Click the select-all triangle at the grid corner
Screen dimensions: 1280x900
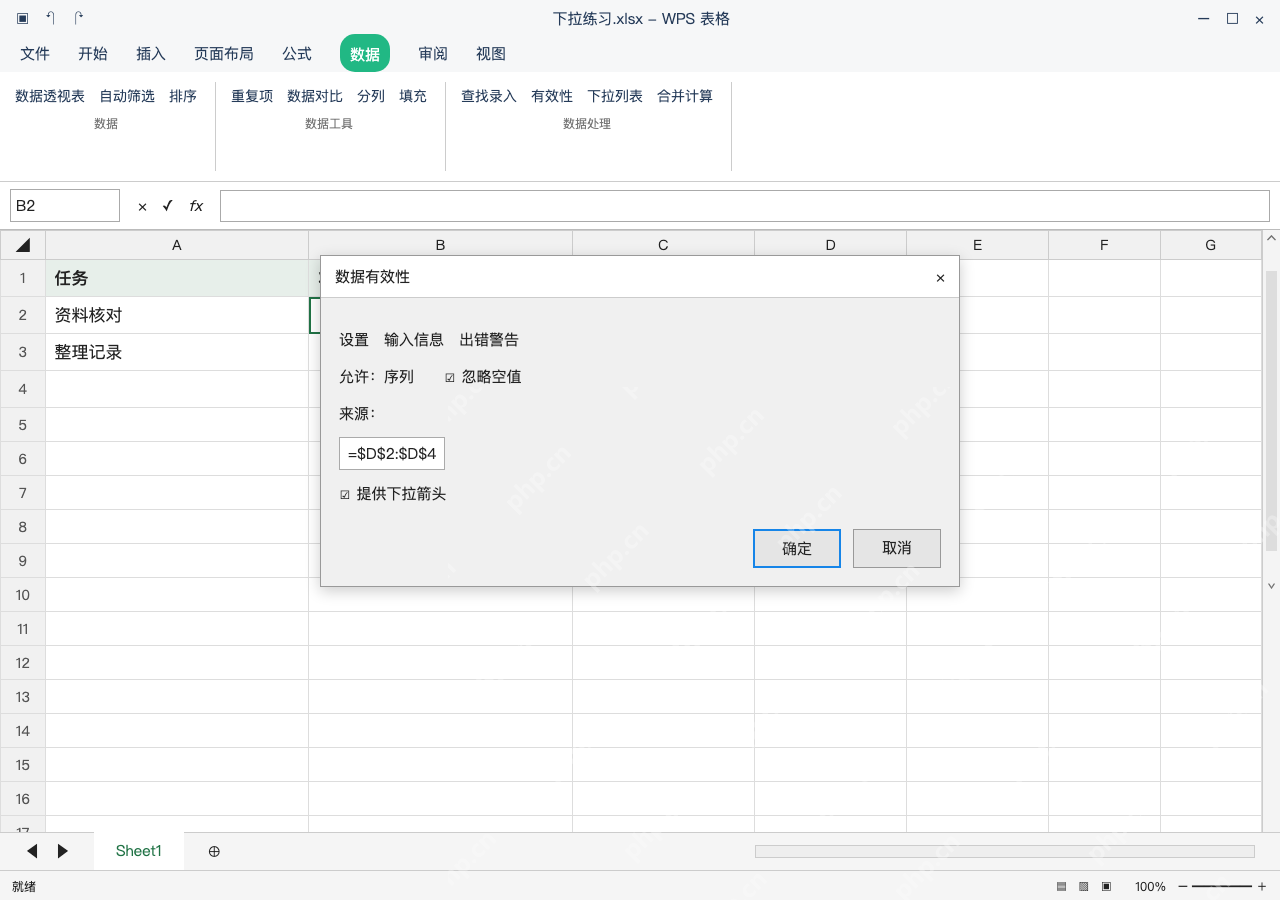(x=23, y=245)
